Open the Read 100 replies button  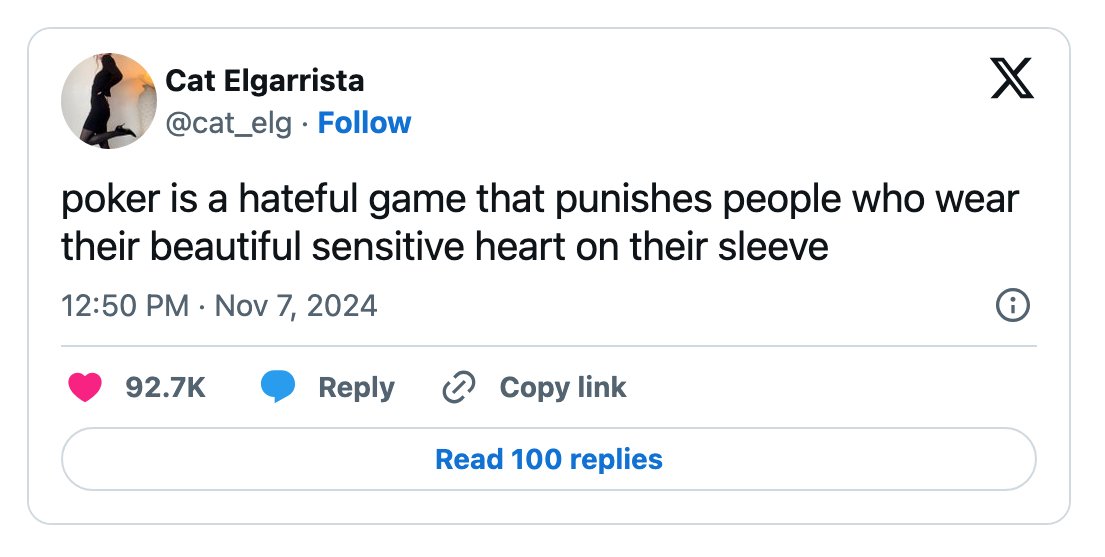[x=549, y=459]
